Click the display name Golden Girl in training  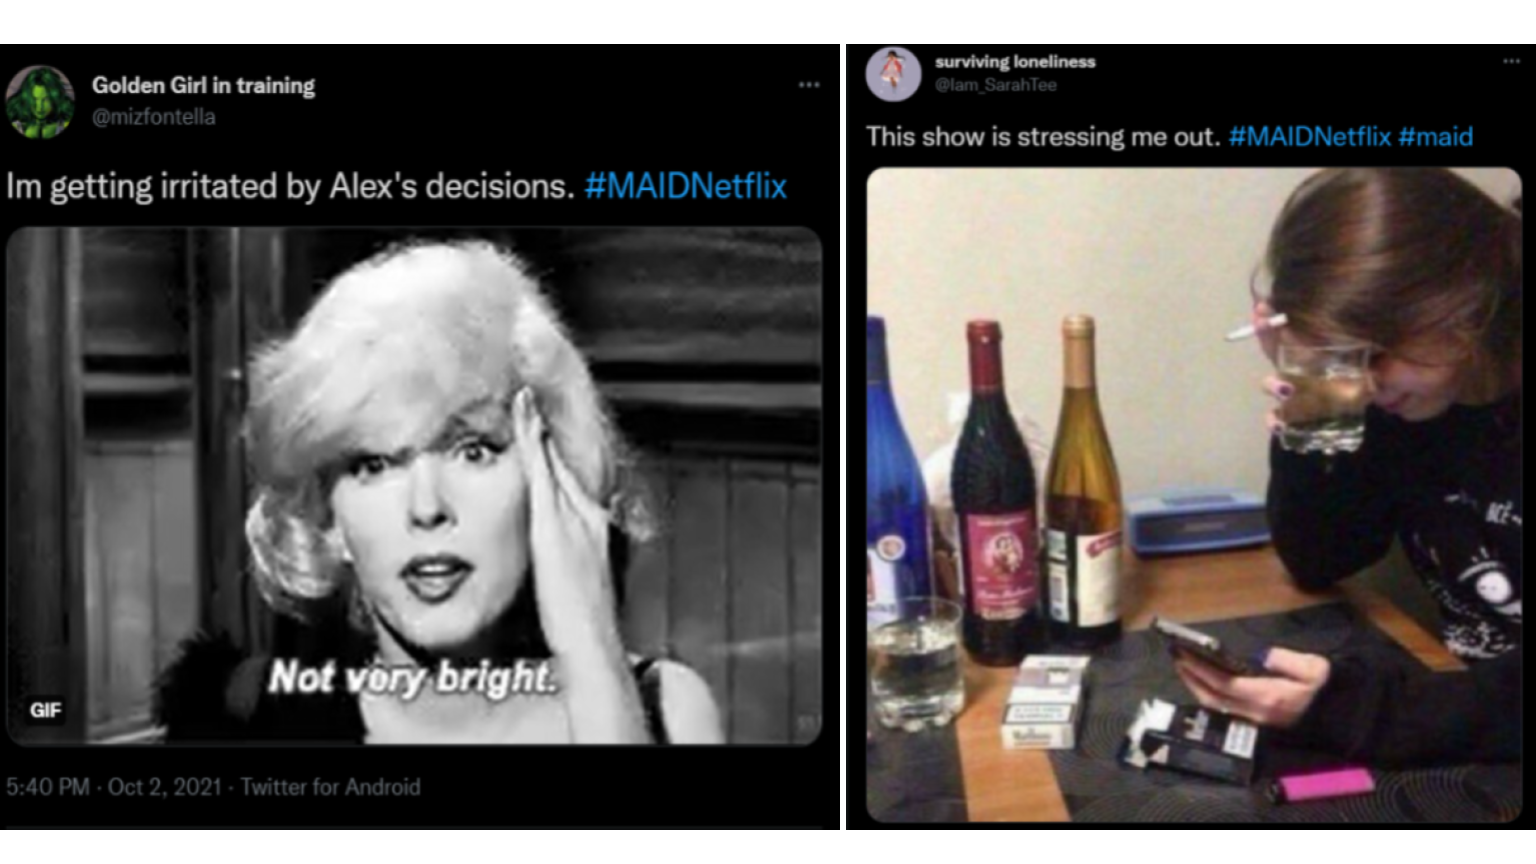coord(204,86)
